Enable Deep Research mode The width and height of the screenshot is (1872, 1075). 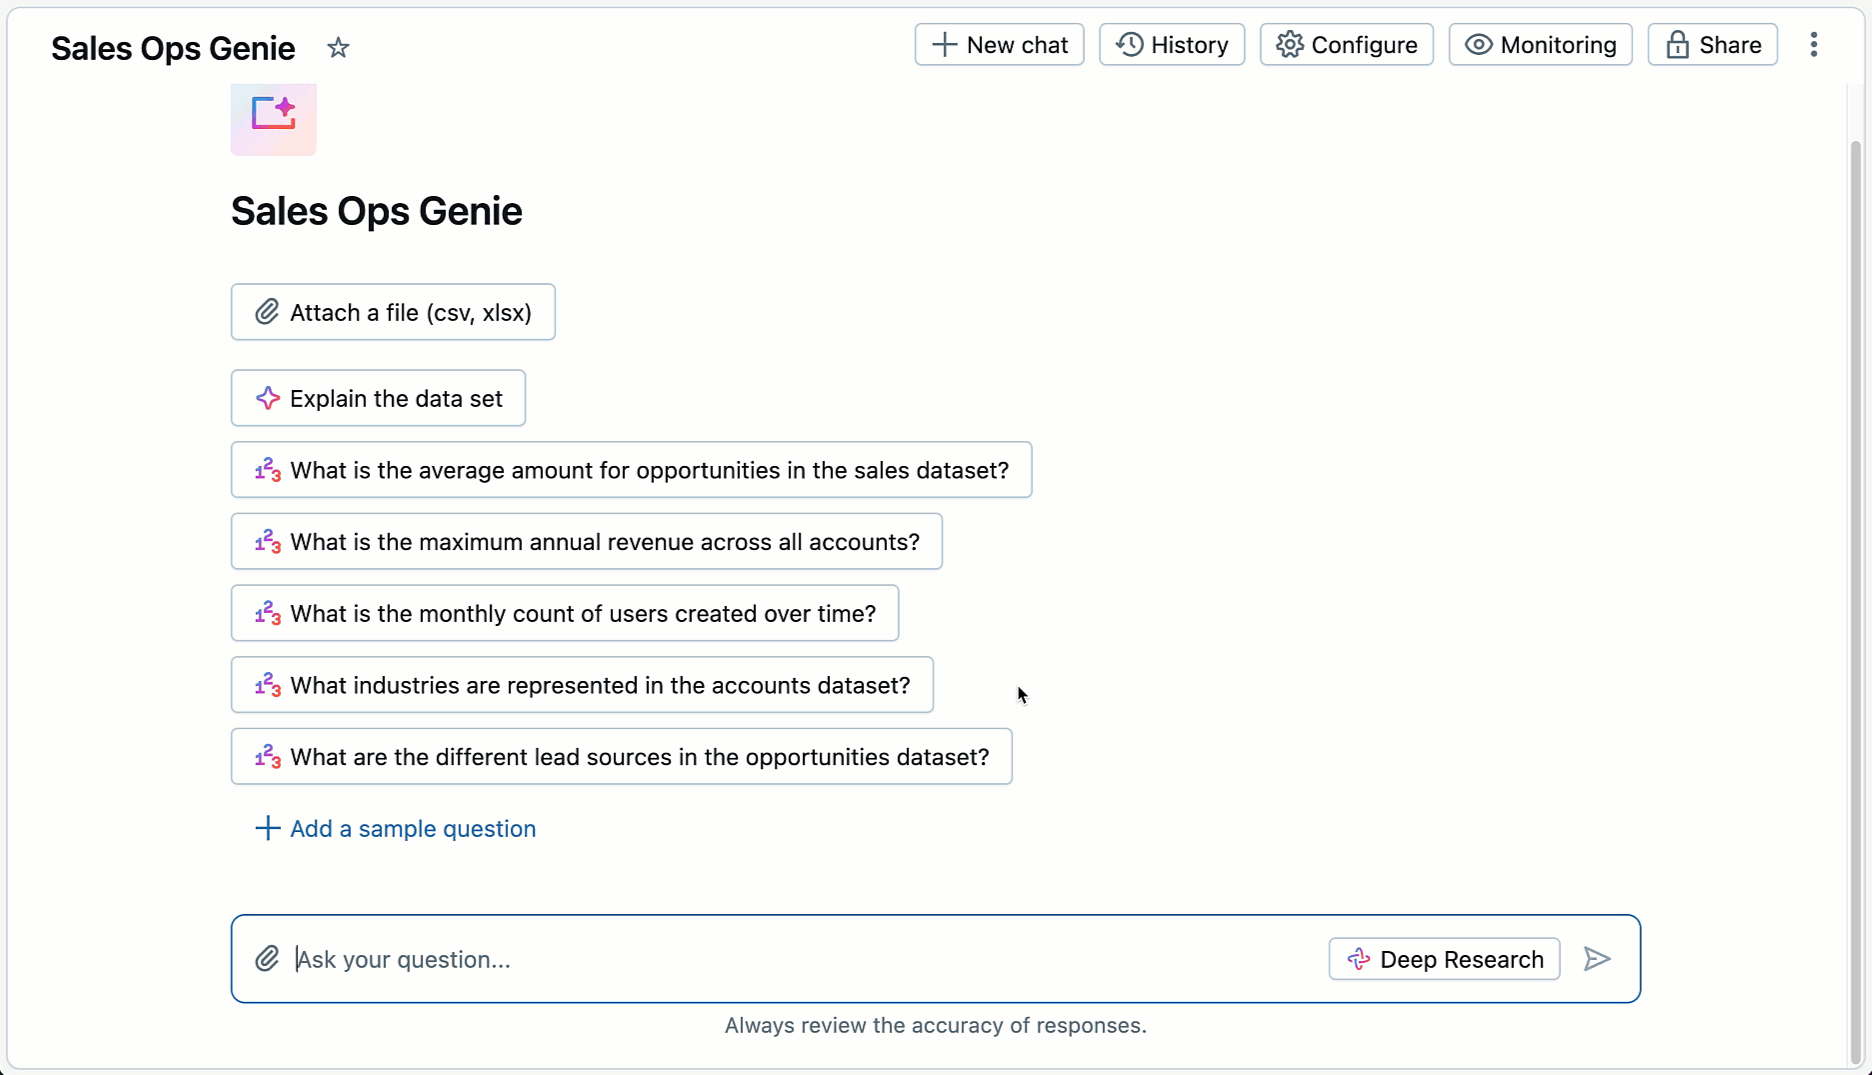(1443, 958)
